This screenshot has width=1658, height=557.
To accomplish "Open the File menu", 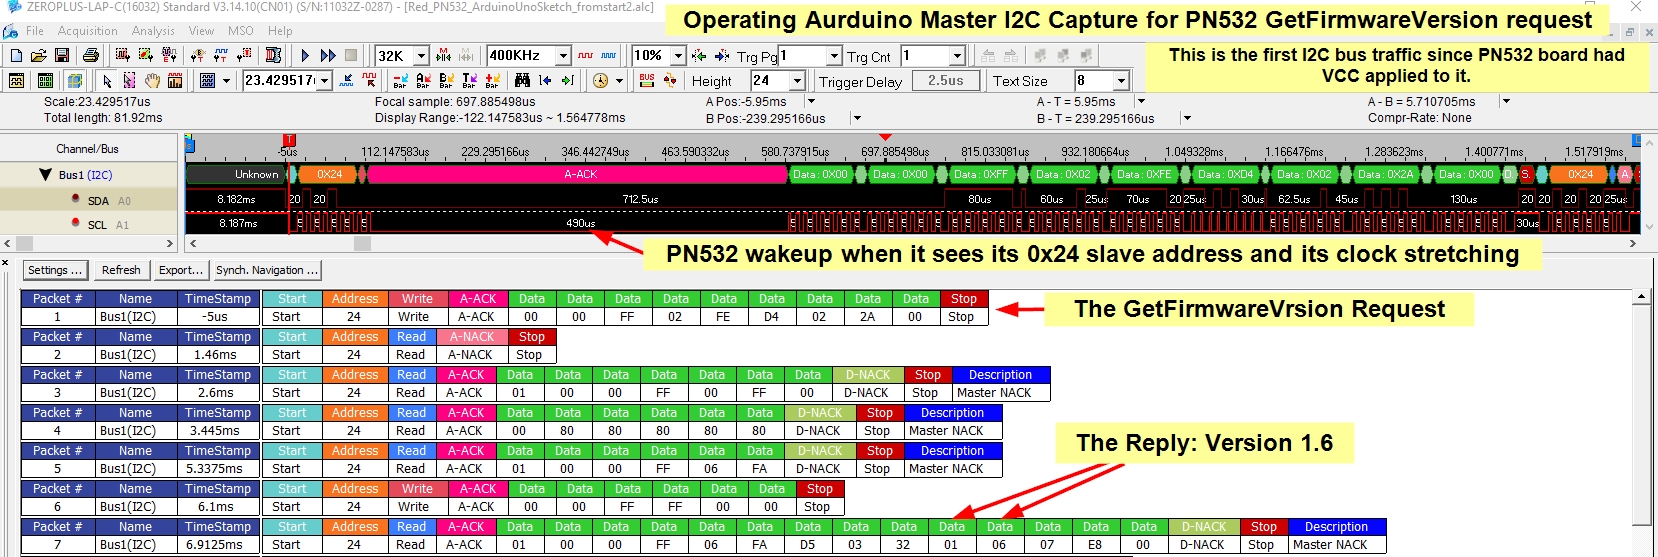I will pyautogui.click(x=35, y=31).
